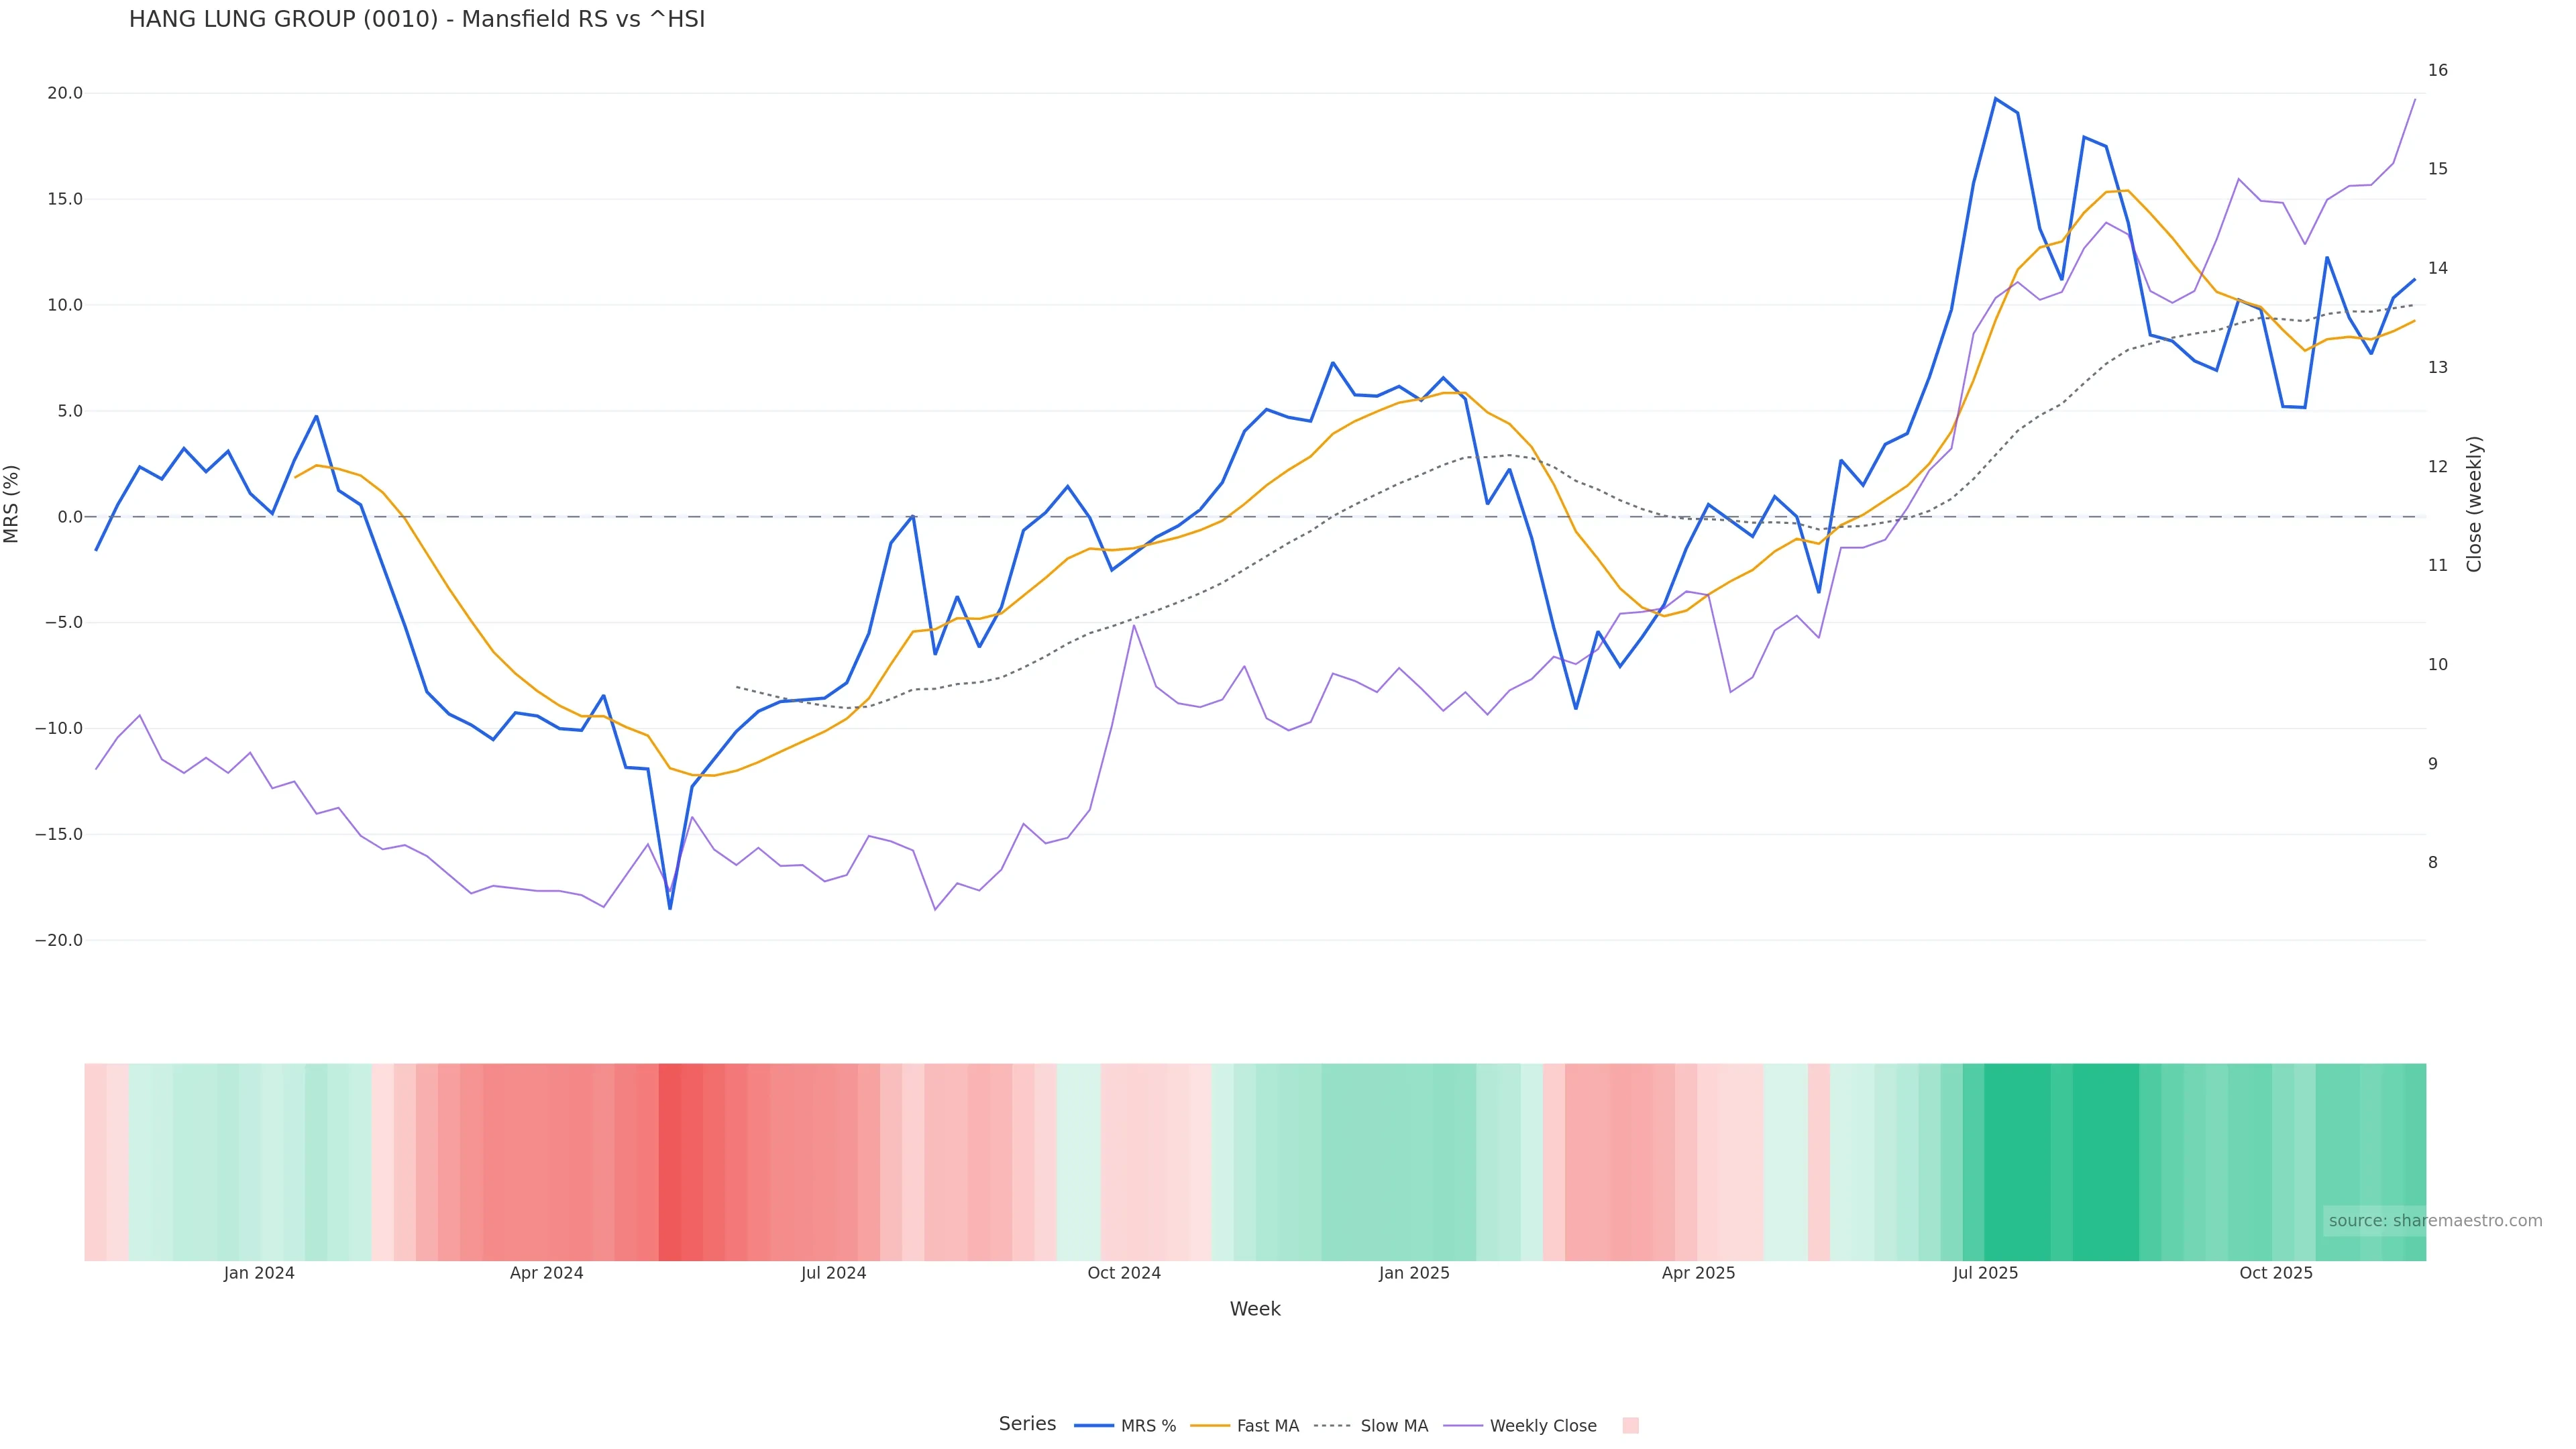
Task: Click the HANG LUNG GROUP chart title
Action: 417,20
